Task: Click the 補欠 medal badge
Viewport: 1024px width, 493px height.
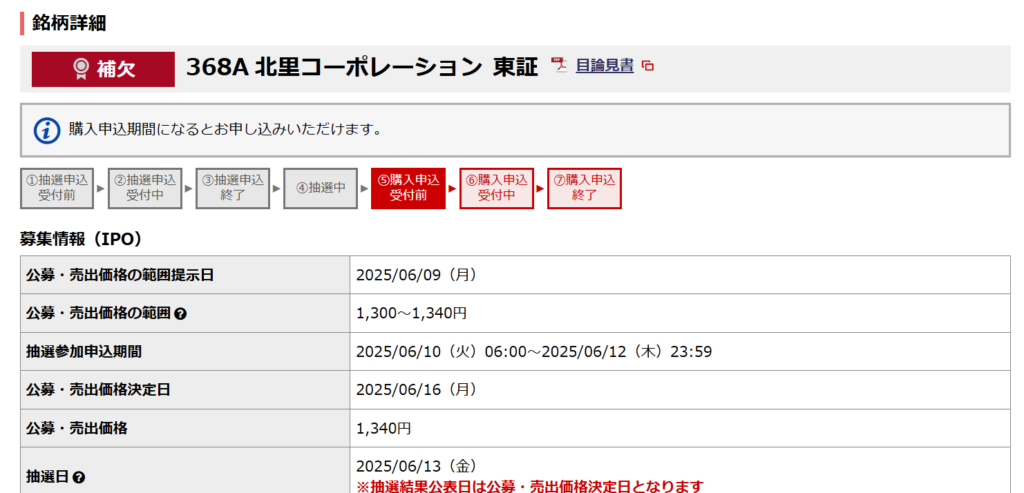Action: pyautogui.click(x=103, y=69)
